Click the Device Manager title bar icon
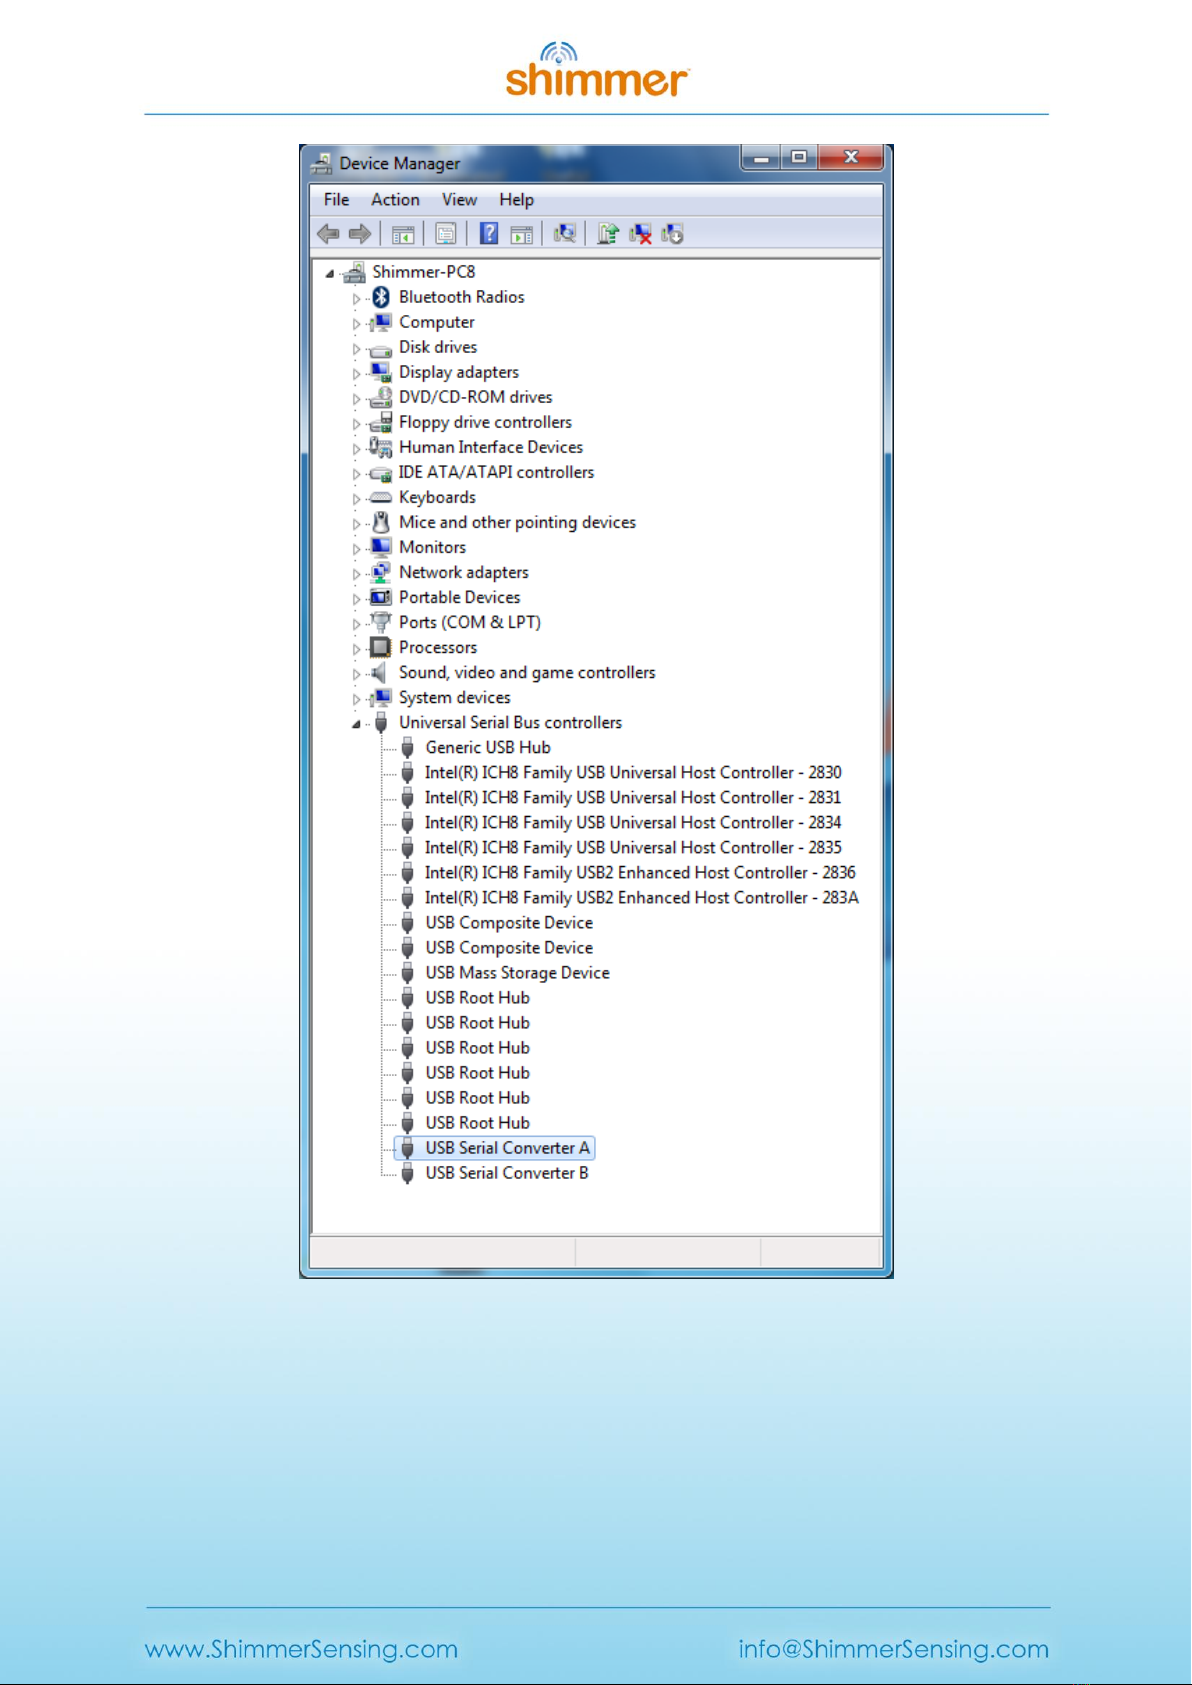1192x1685 pixels. 321,163
